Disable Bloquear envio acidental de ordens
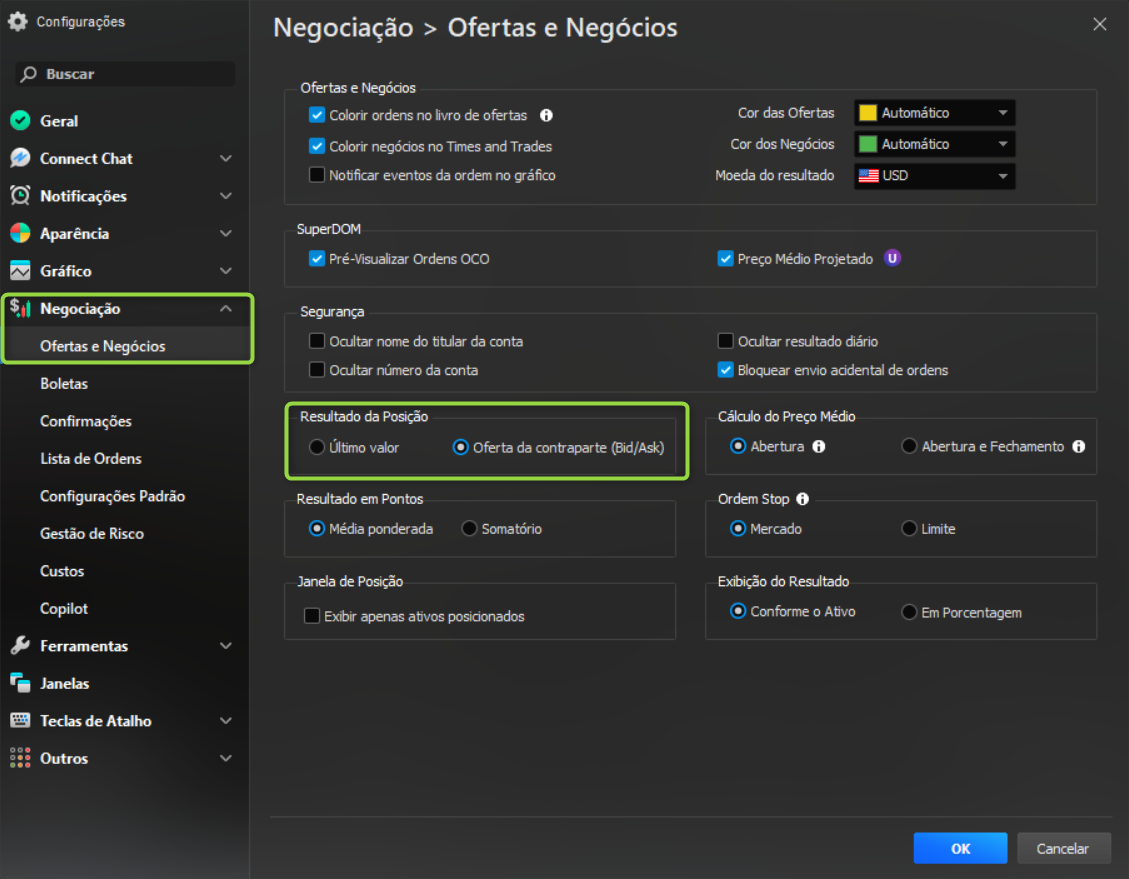Image resolution: width=1129 pixels, height=879 pixels. pos(726,370)
